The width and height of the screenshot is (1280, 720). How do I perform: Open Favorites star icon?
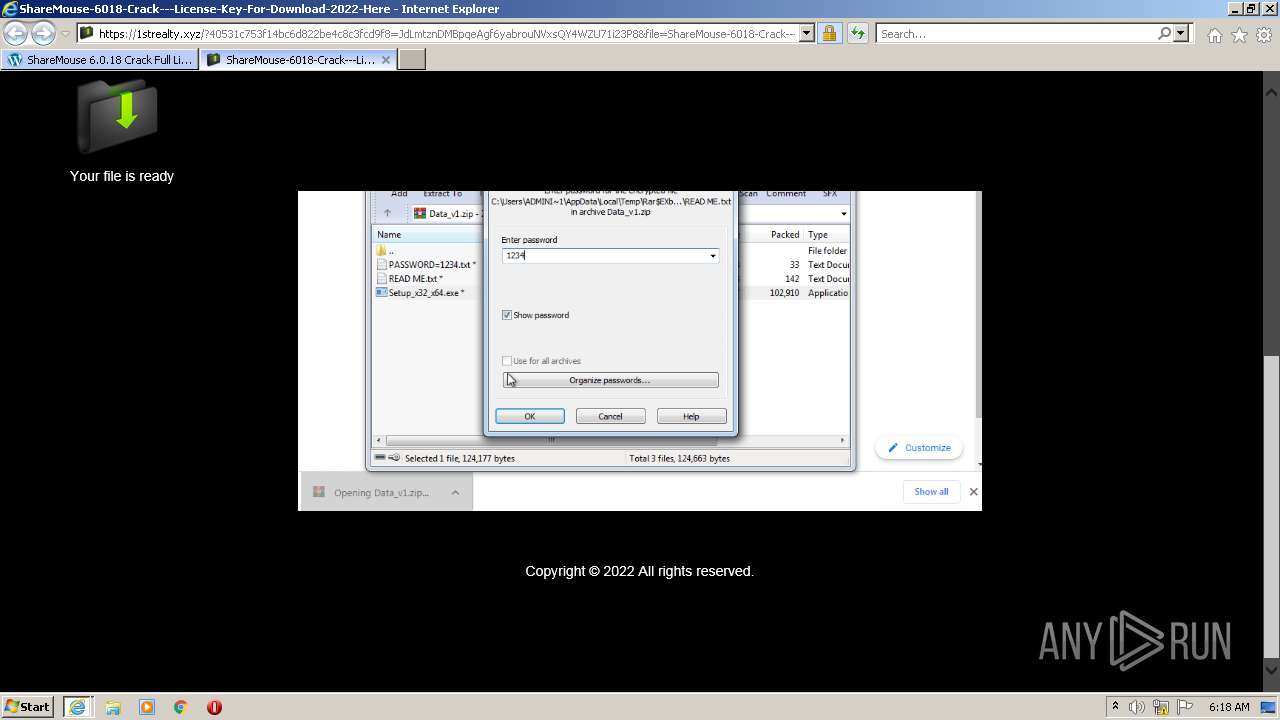(x=1239, y=35)
